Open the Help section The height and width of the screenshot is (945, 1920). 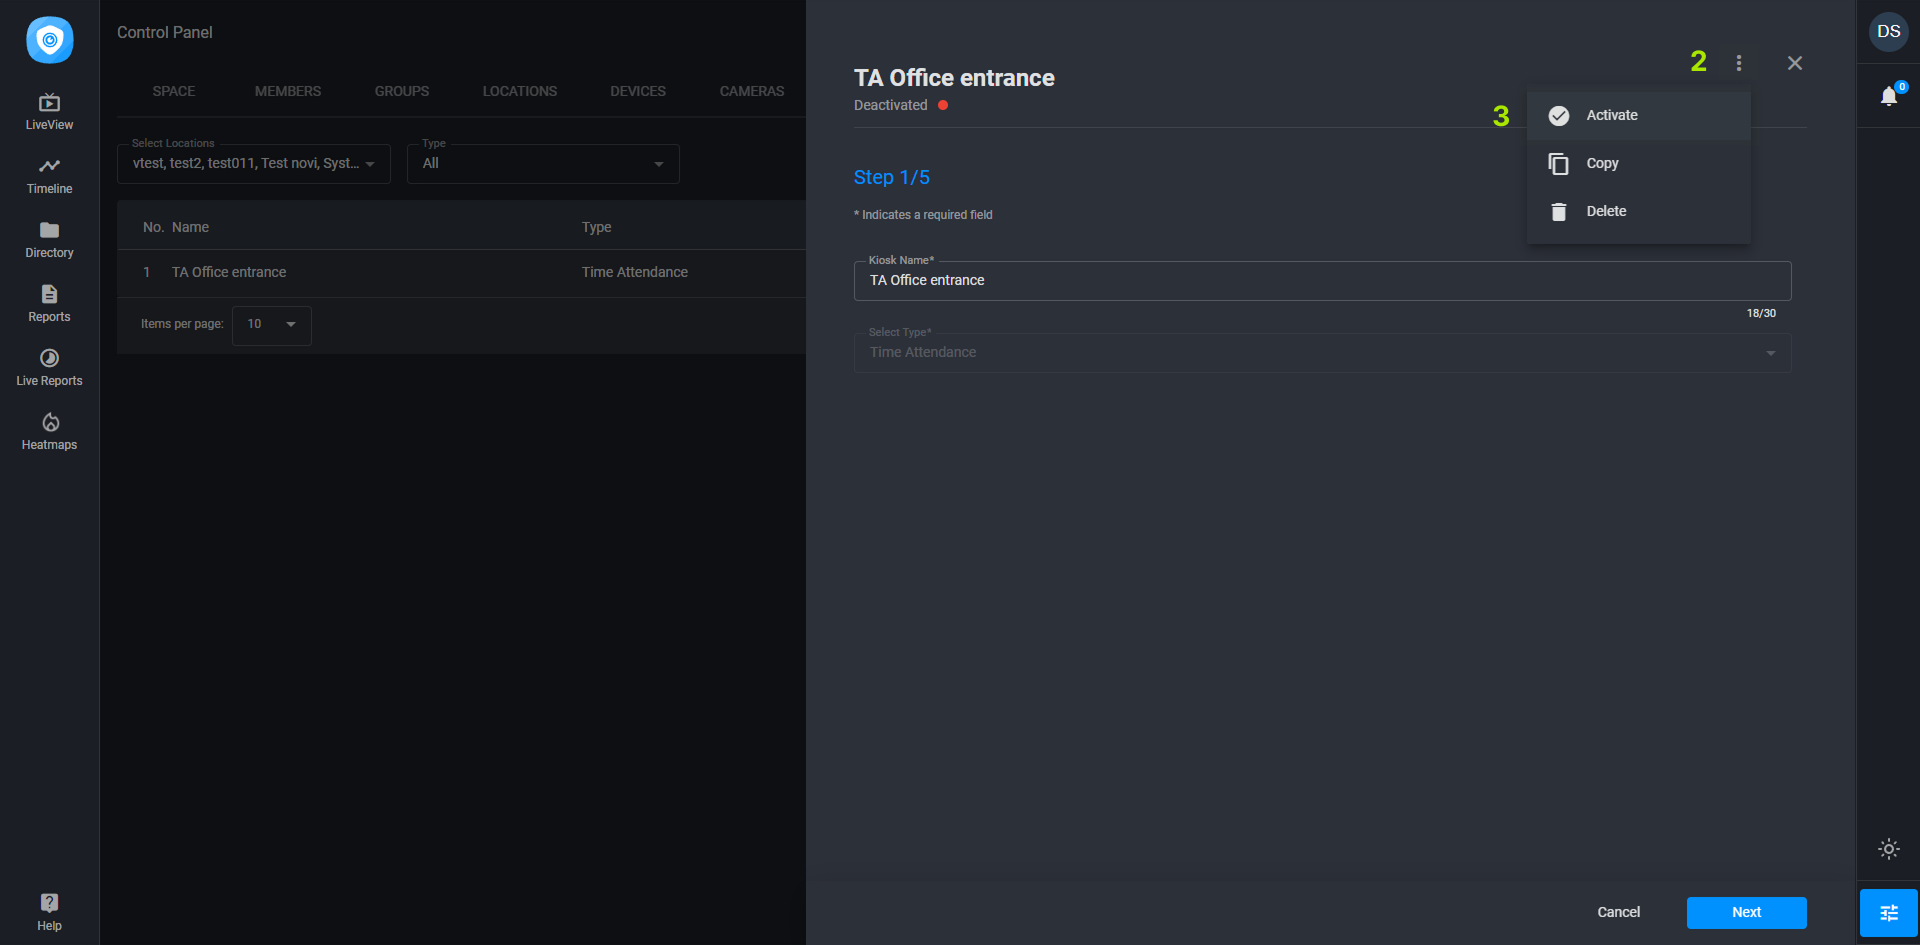click(49, 911)
